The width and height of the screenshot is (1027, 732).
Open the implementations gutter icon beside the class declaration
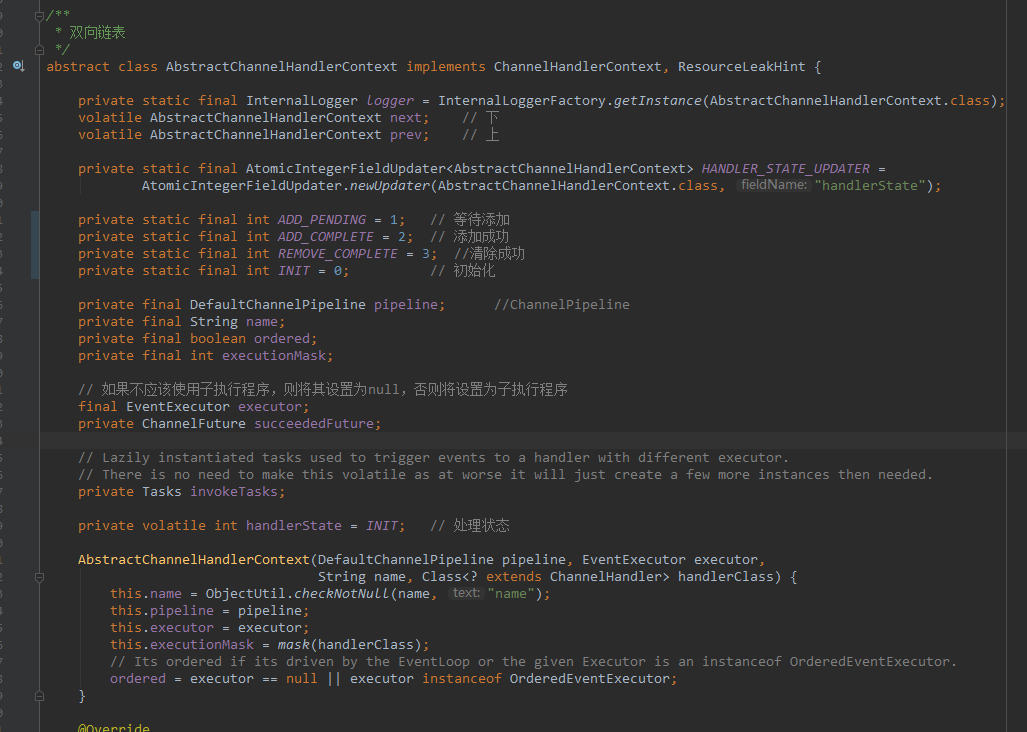[x=18, y=66]
